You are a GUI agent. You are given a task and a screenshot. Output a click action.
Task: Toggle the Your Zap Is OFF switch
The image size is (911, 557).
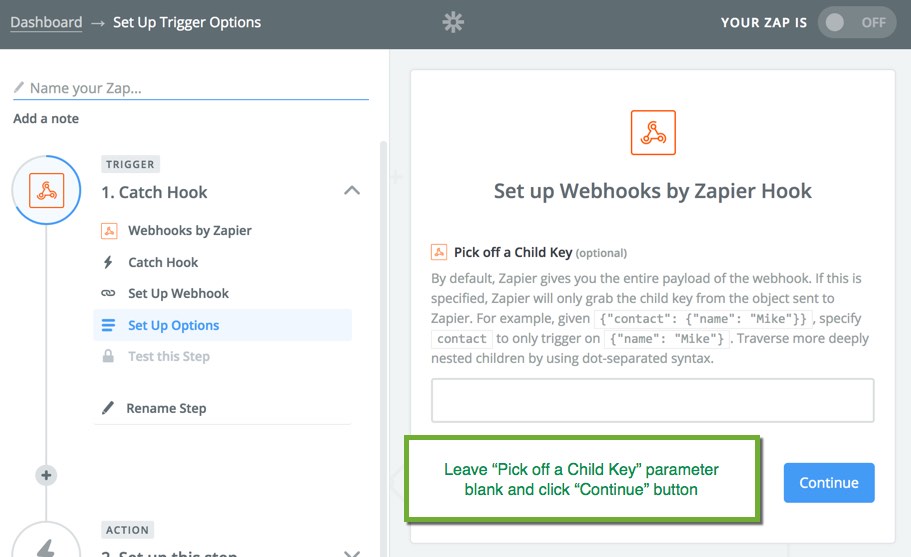857,23
